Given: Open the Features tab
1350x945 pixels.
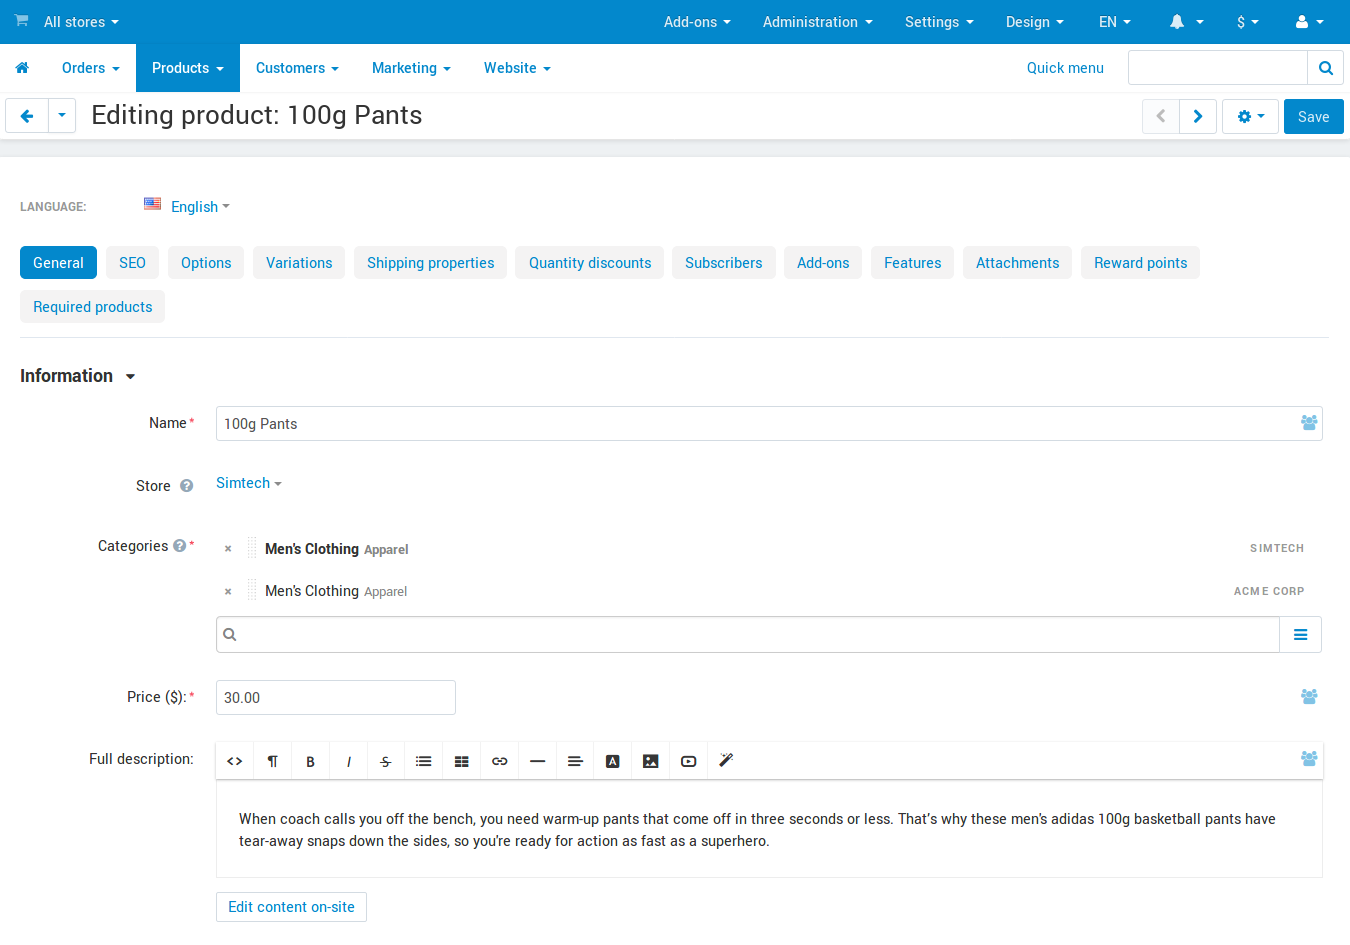Looking at the screenshot, I should coord(913,263).
